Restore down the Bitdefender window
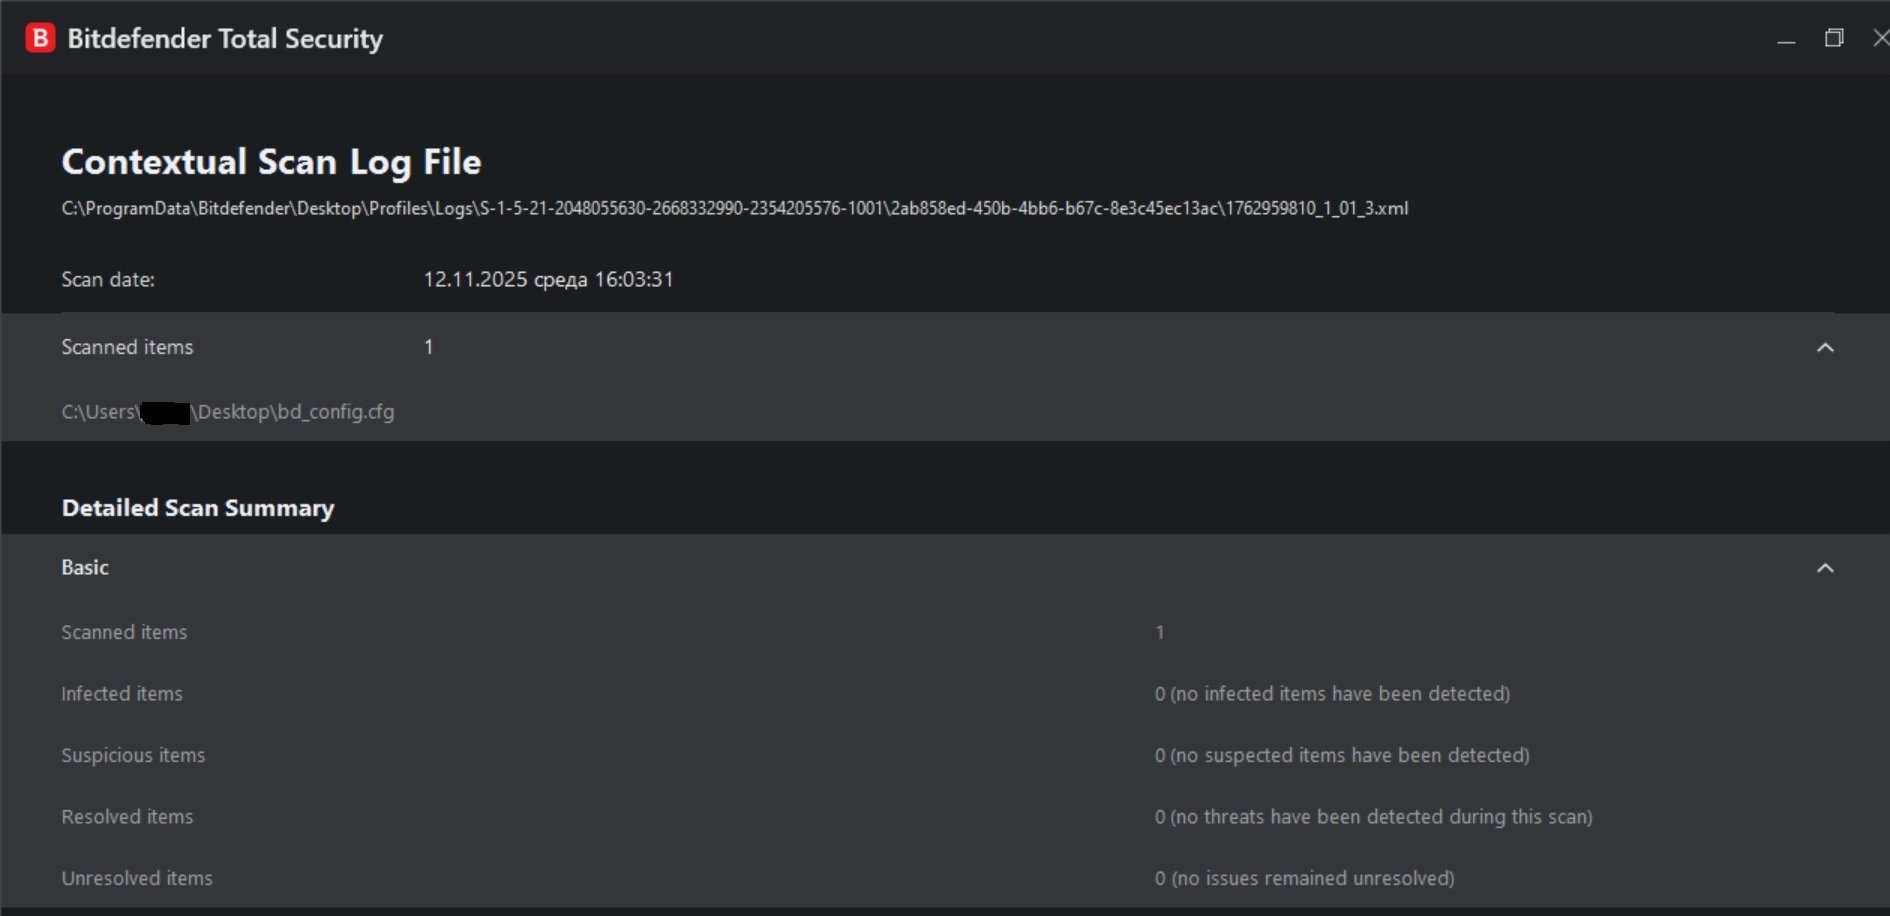The width and height of the screenshot is (1890, 916). point(1834,38)
